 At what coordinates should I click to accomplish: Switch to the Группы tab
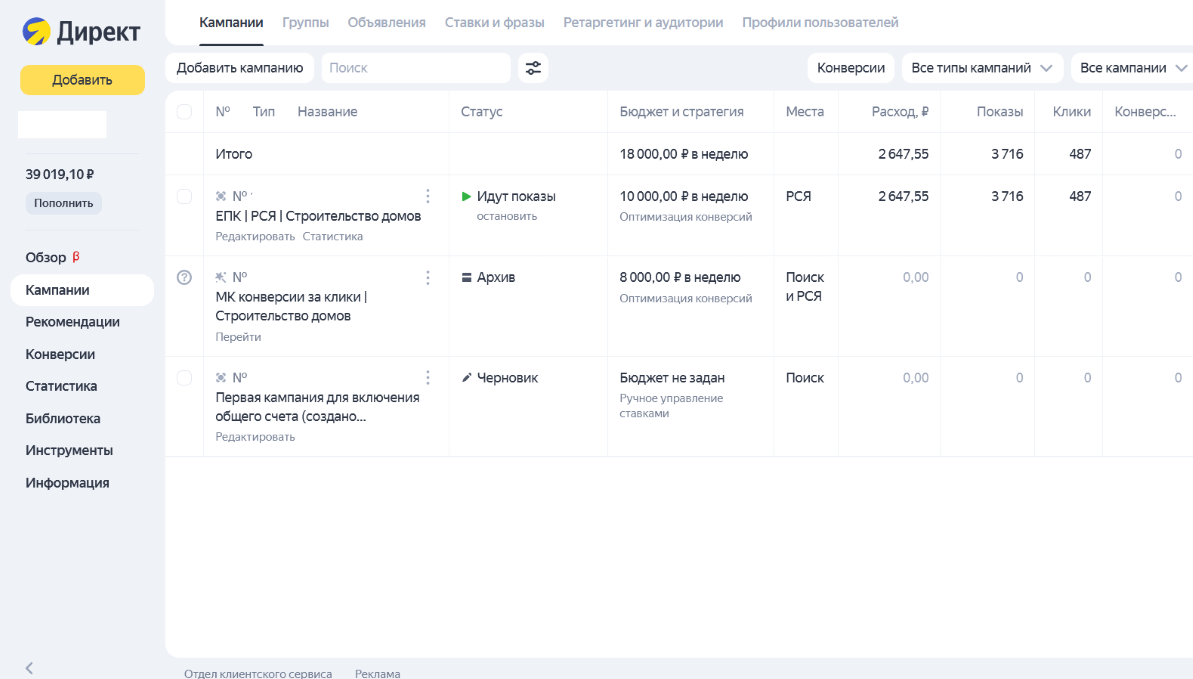pos(305,22)
